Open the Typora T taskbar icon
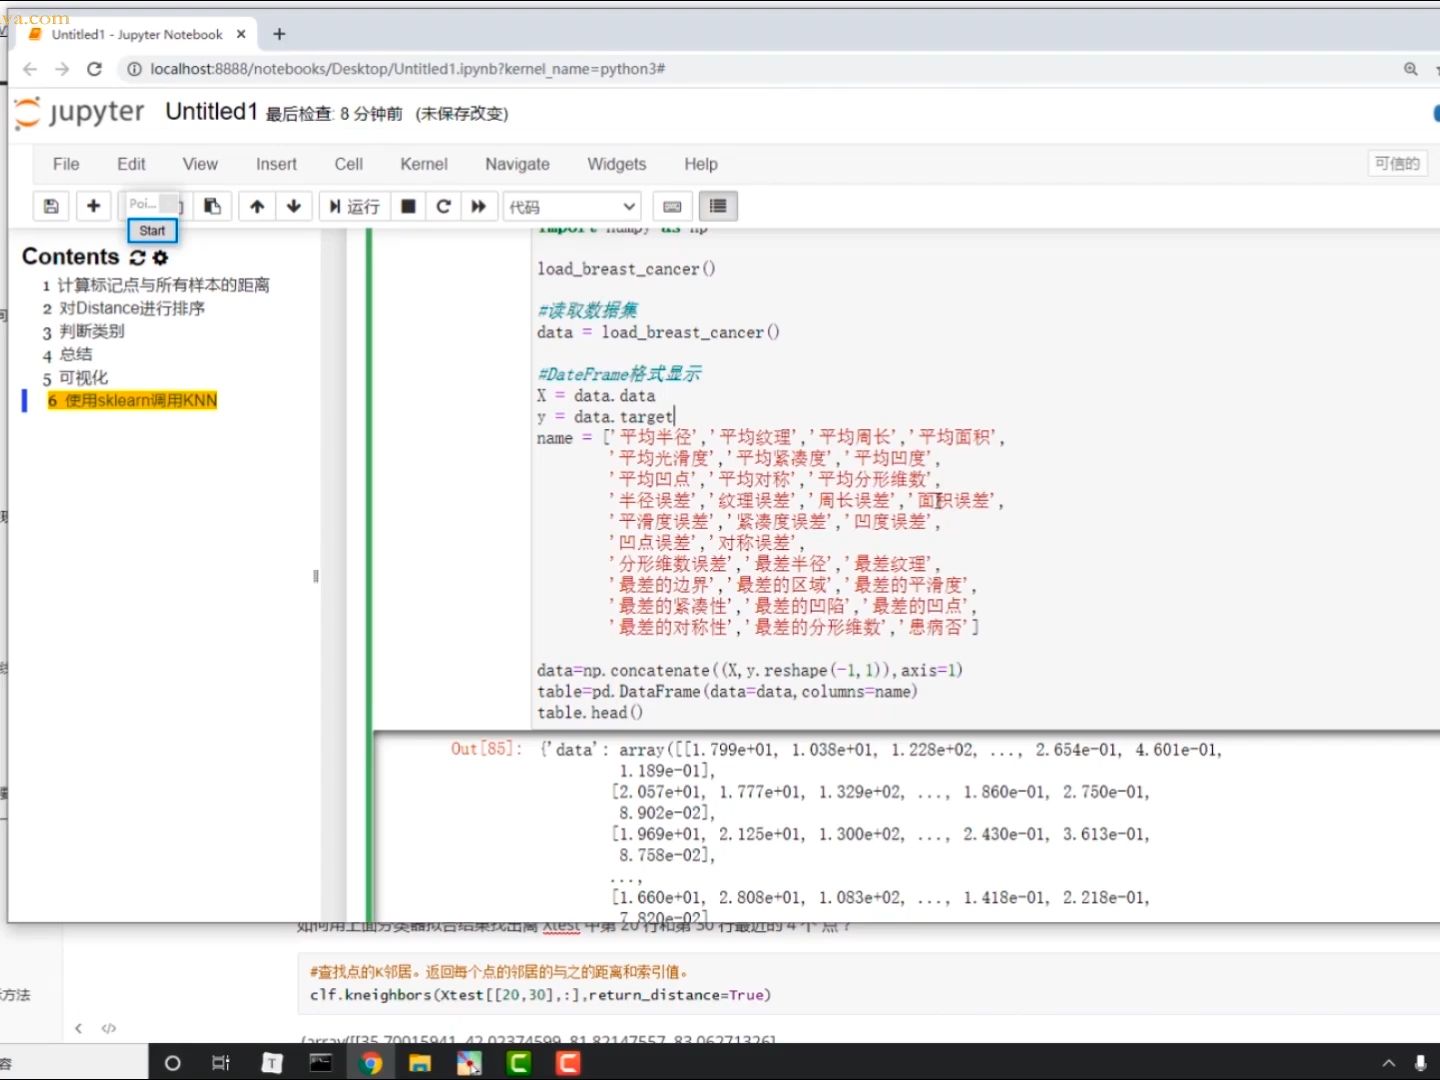Screen dimensions: 1440x1080 click(x=271, y=1063)
